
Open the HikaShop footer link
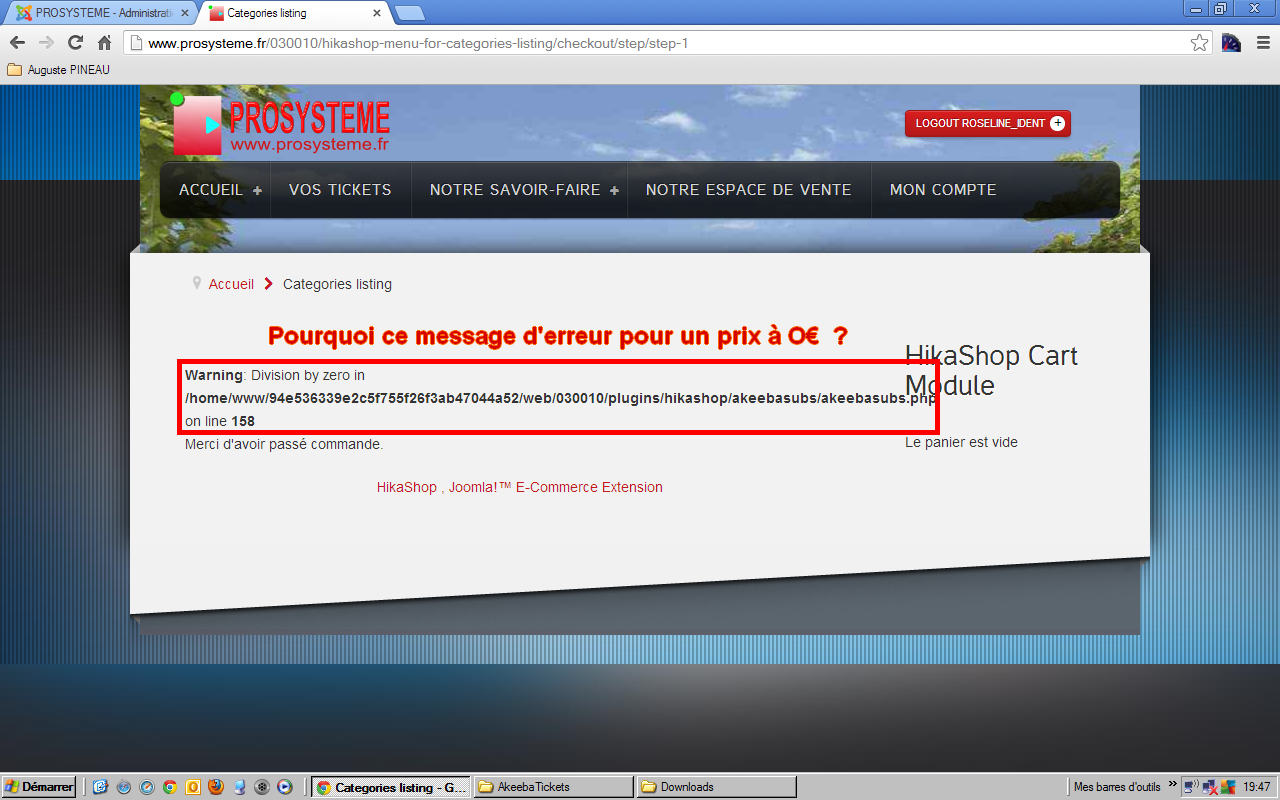point(407,487)
